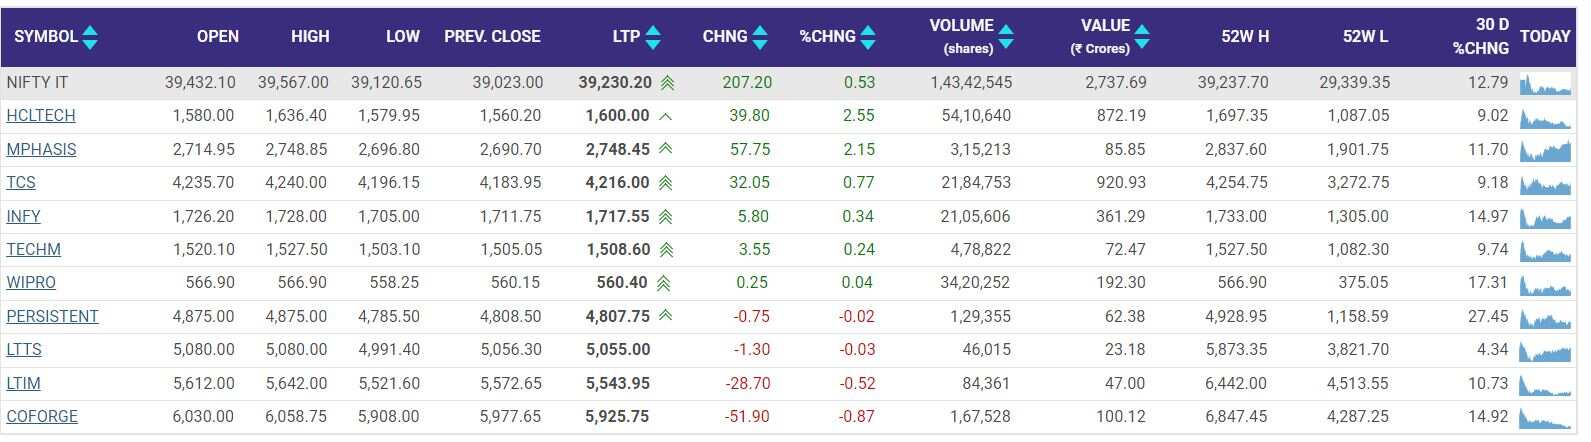View the NIFTY IT today sparkline chart

pyautogui.click(x=1545, y=84)
